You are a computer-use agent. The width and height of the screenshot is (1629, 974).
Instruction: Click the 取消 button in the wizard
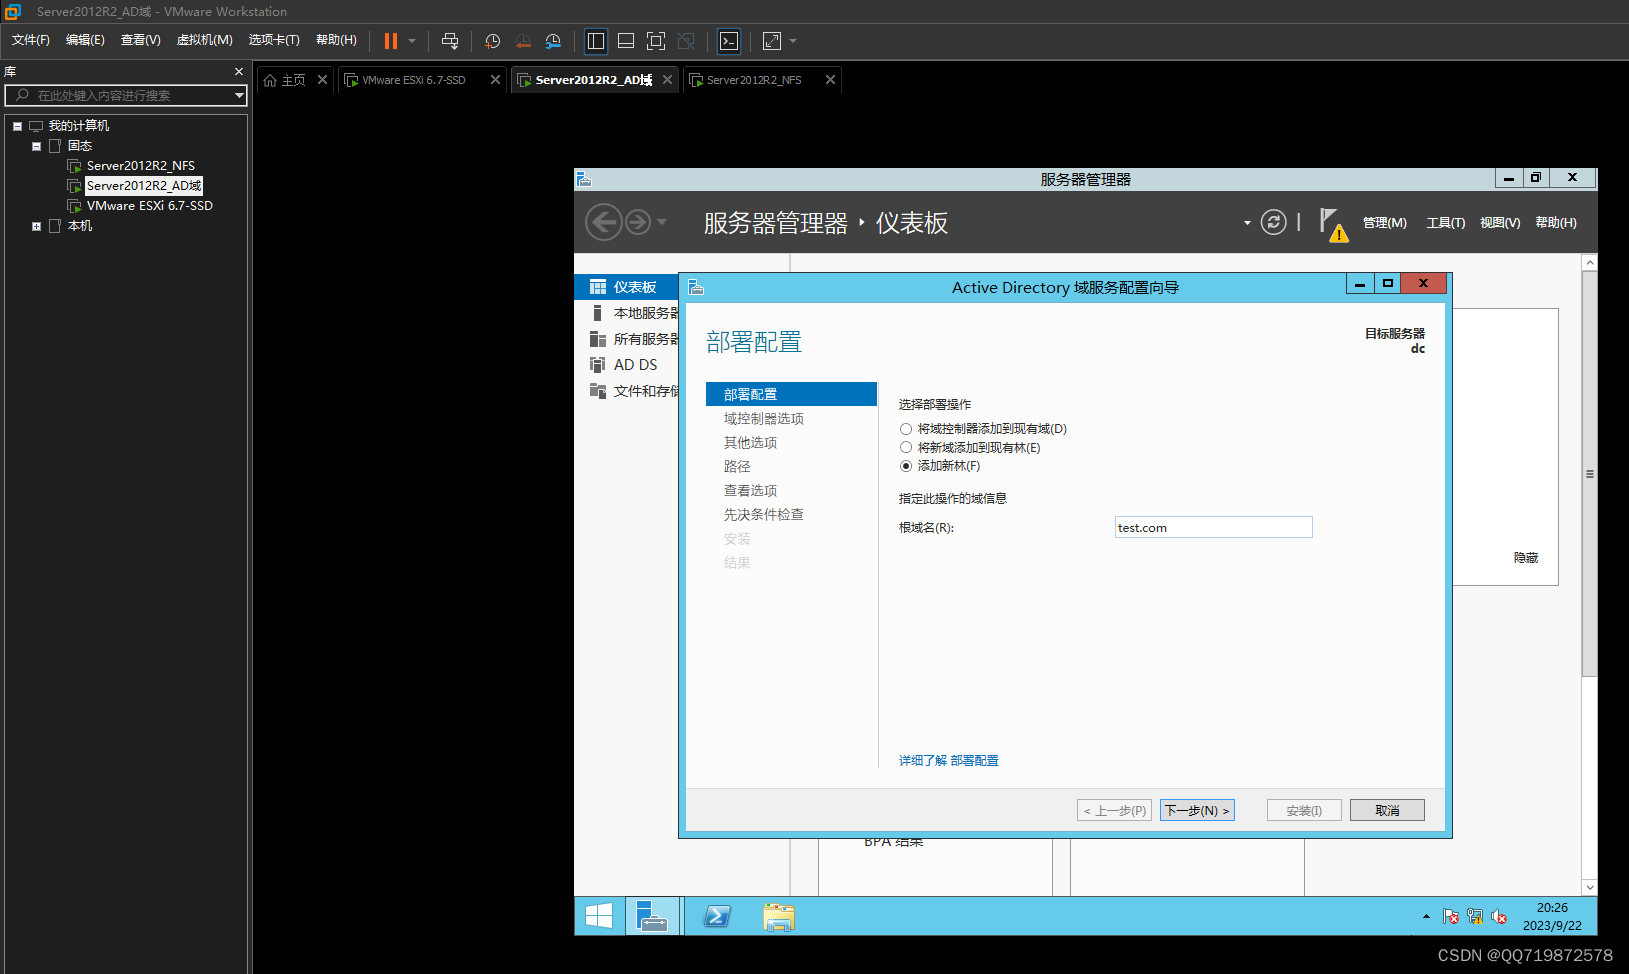(1387, 810)
